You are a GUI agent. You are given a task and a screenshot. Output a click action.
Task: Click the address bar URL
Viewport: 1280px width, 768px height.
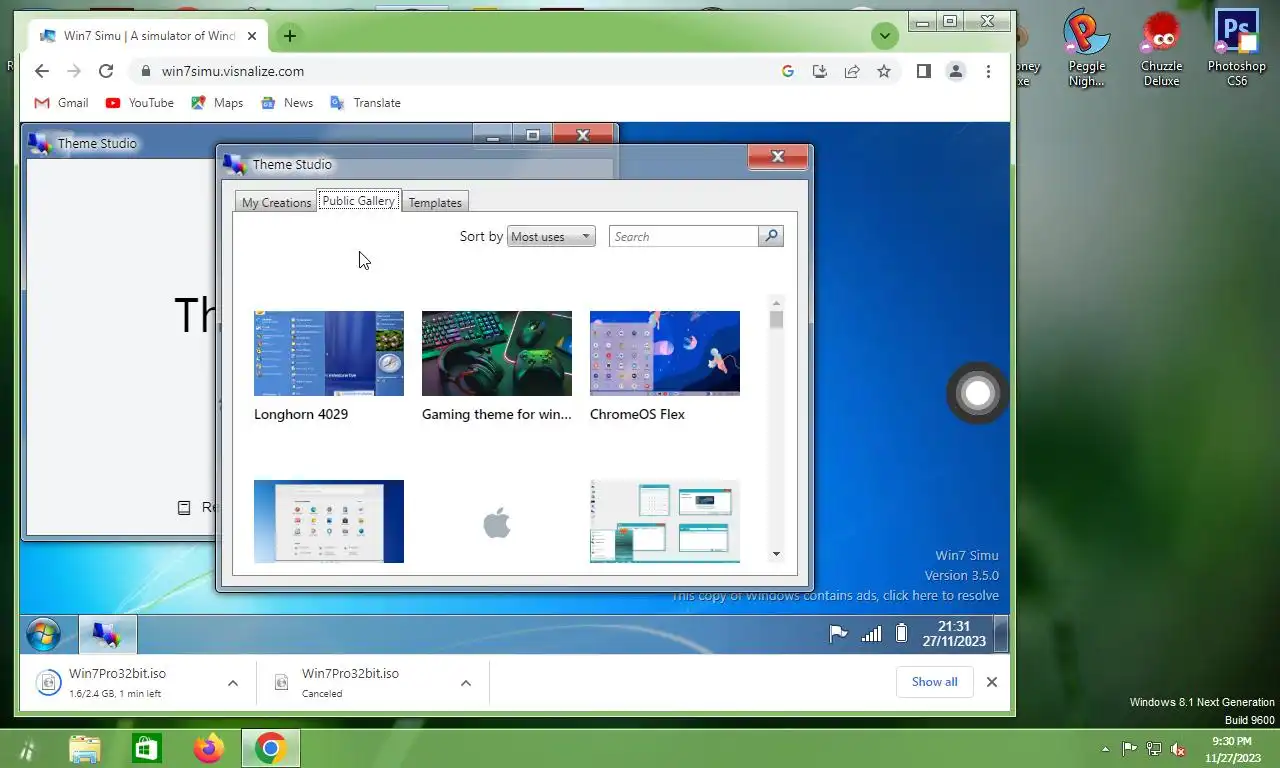click(233, 71)
